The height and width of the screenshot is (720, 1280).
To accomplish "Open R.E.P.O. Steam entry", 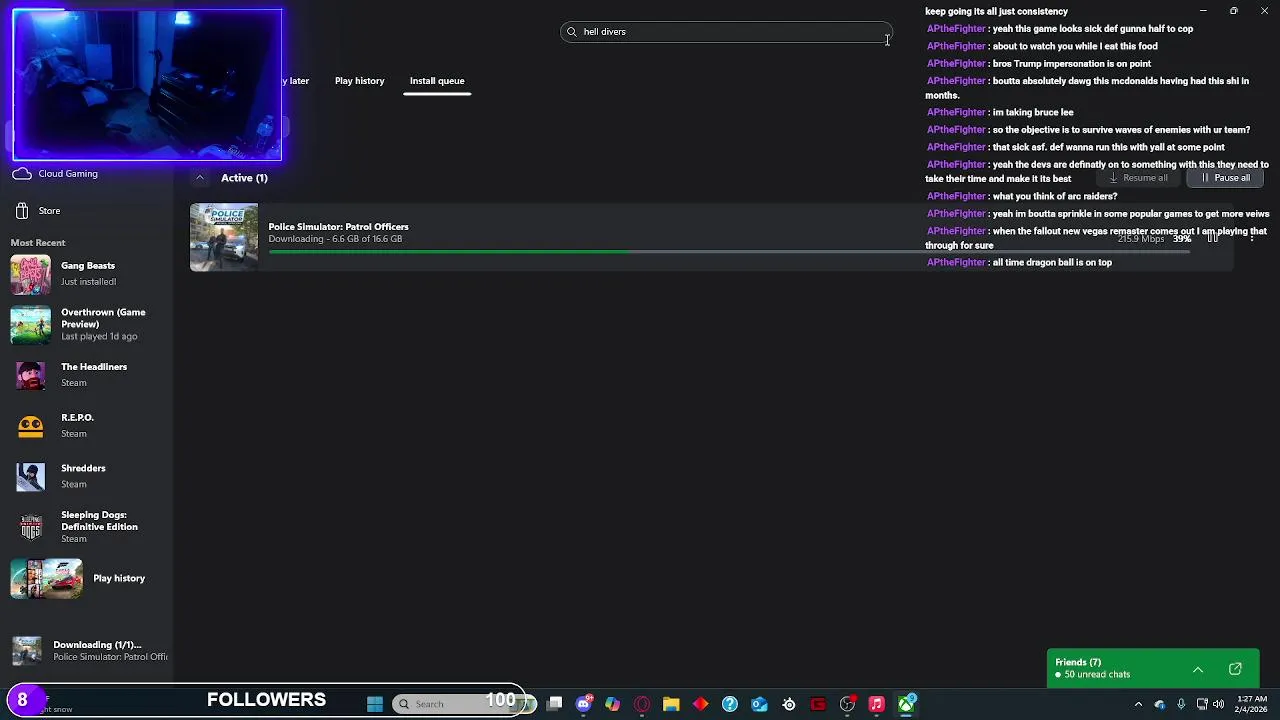I will coord(88,426).
